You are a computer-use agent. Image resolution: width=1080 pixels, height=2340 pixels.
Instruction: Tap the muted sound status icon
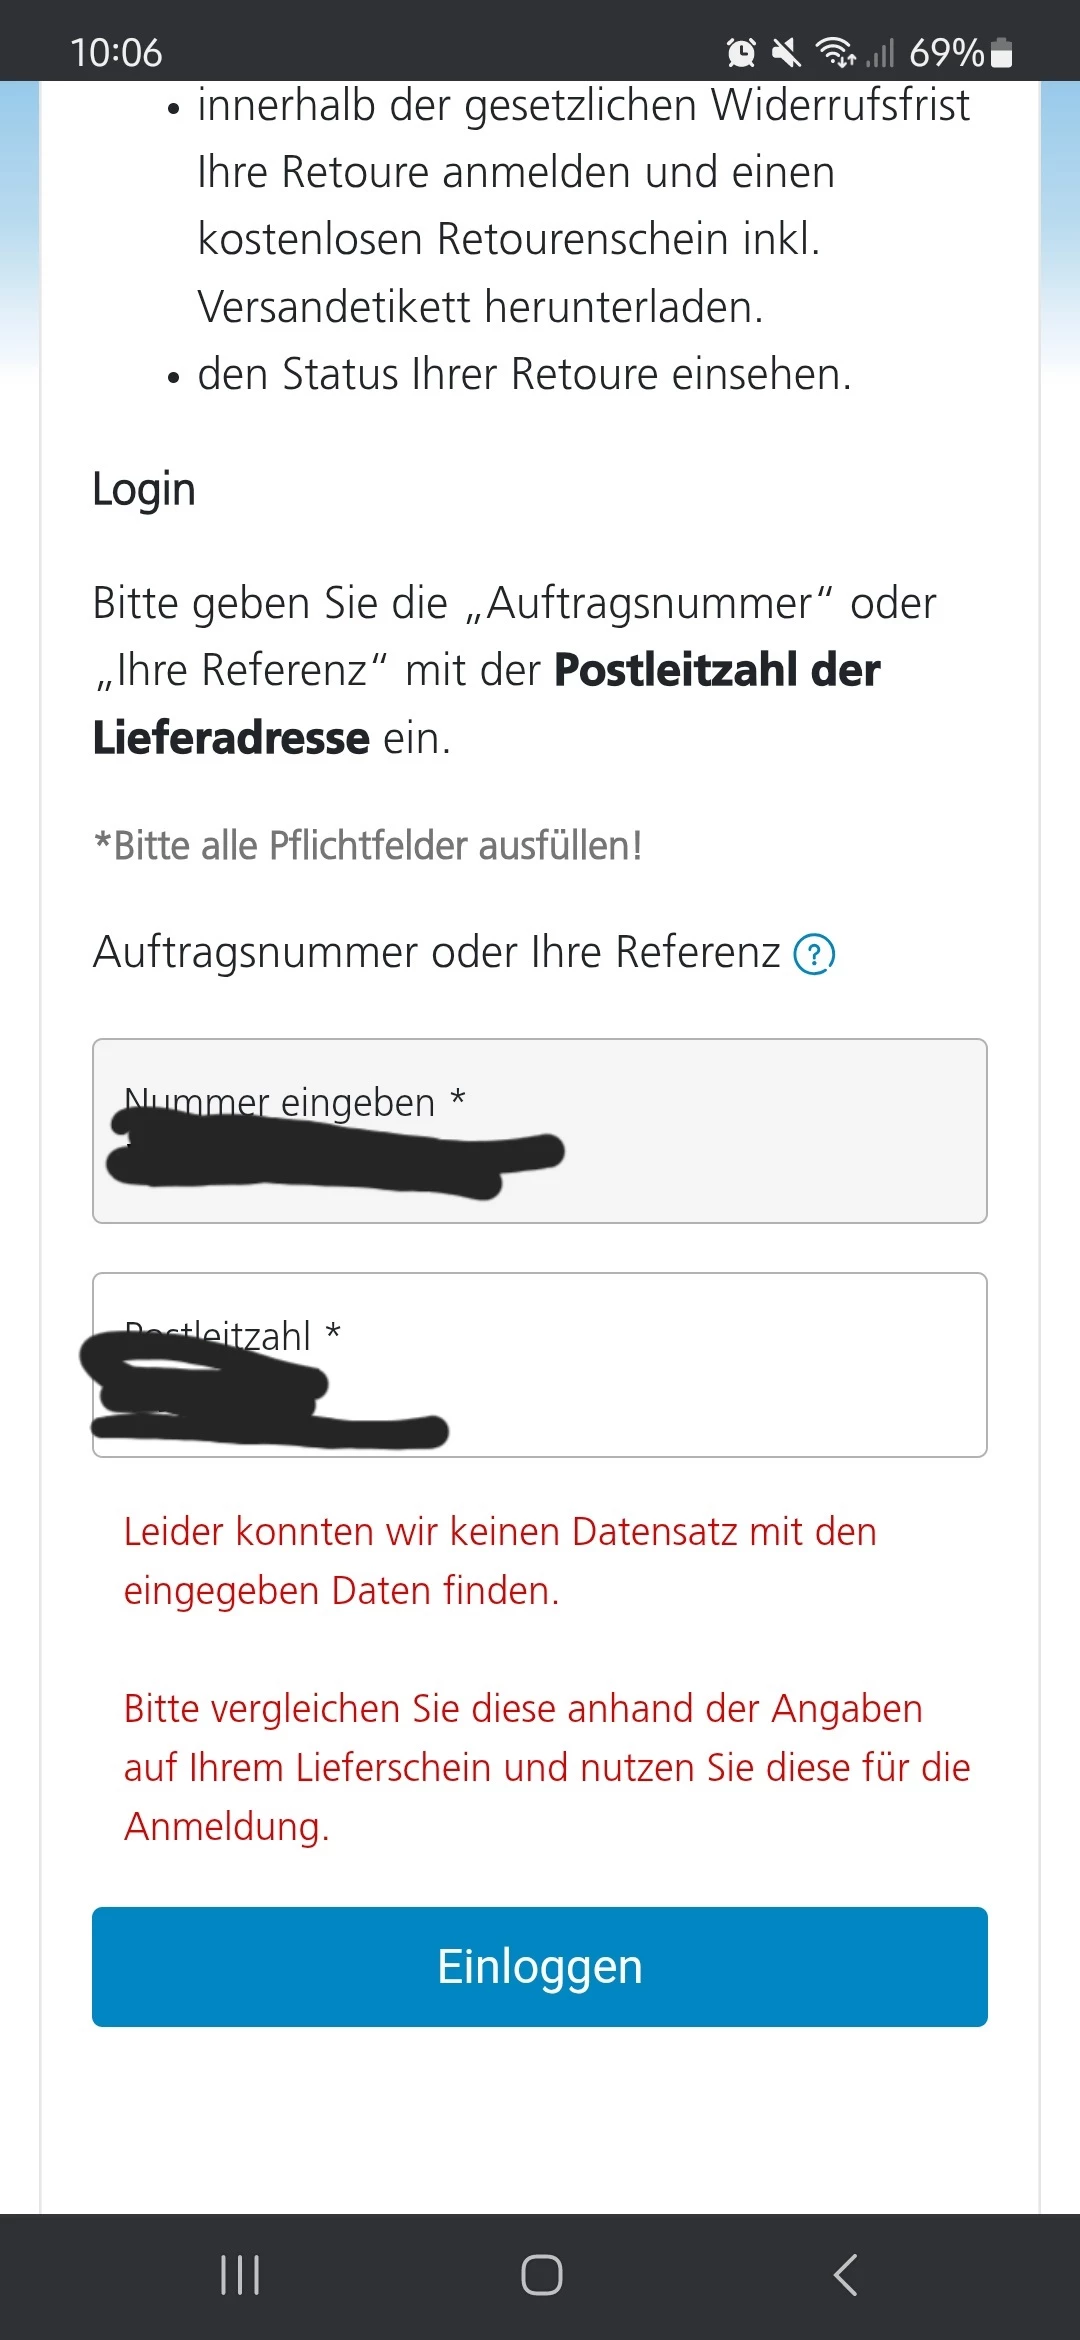[x=787, y=52]
